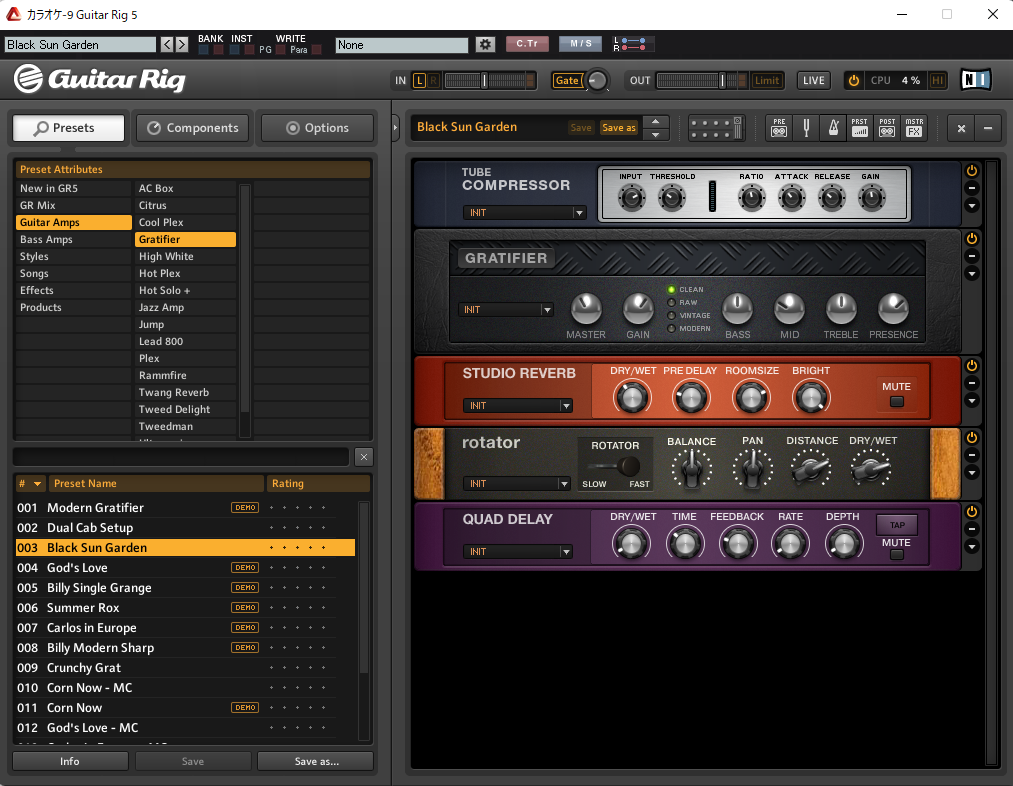Click the Guitar Rig logo
This screenshot has height=786, width=1013.
pos(99,79)
